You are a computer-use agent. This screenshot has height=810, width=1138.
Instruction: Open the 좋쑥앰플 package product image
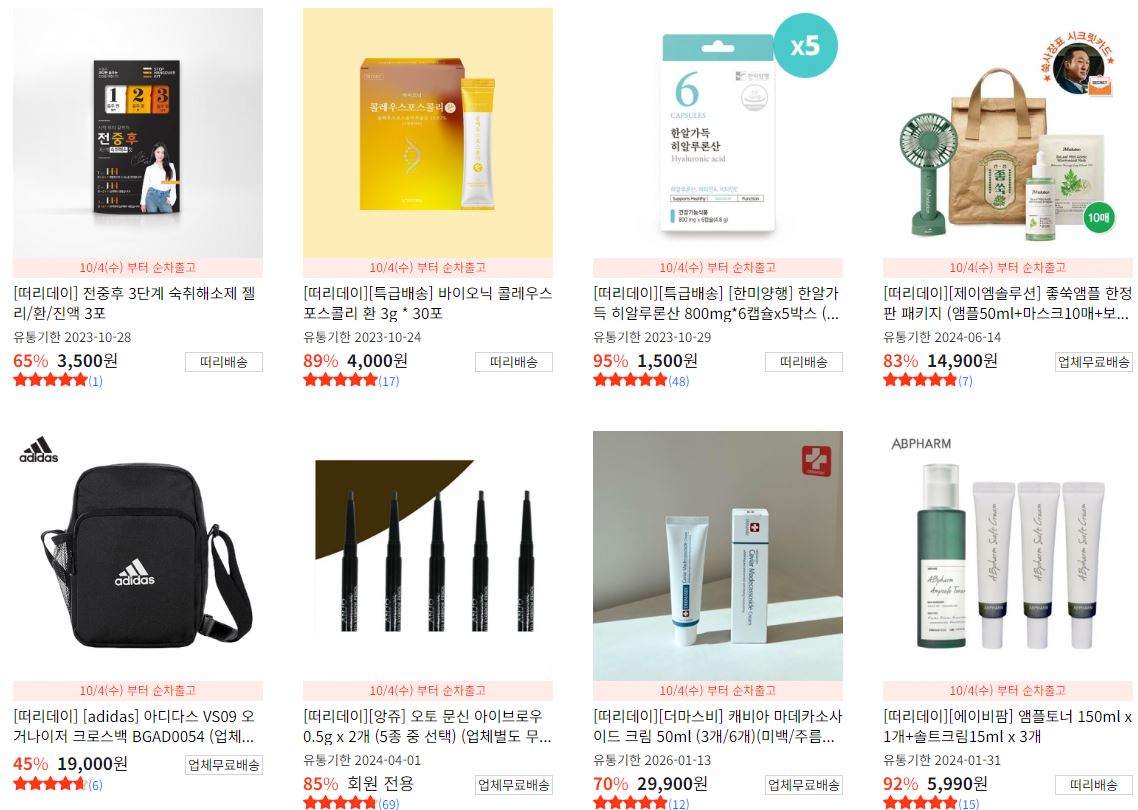click(1007, 133)
